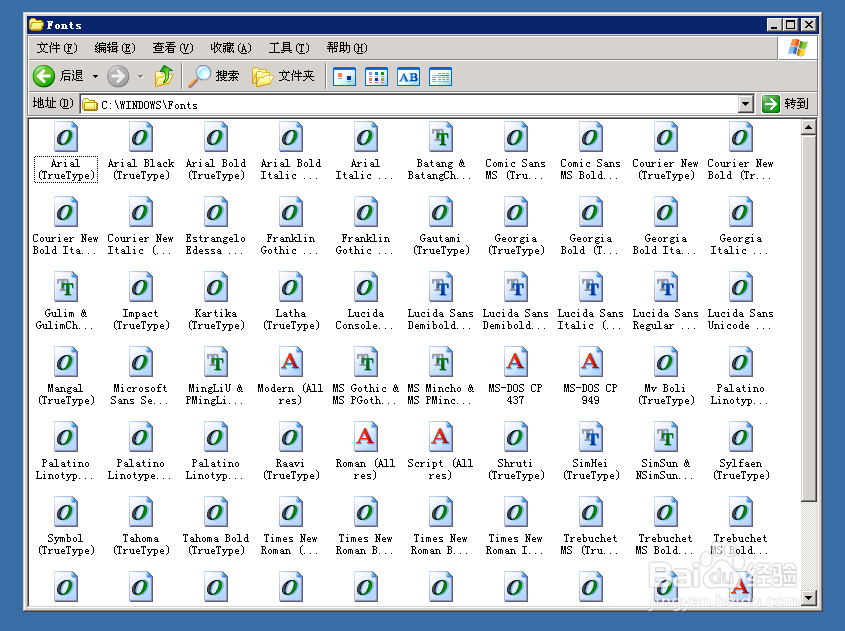Viewport: 845px width, 631px height.
Task: Select Courier New (TrueType) font icon
Action: (x=665, y=137)
